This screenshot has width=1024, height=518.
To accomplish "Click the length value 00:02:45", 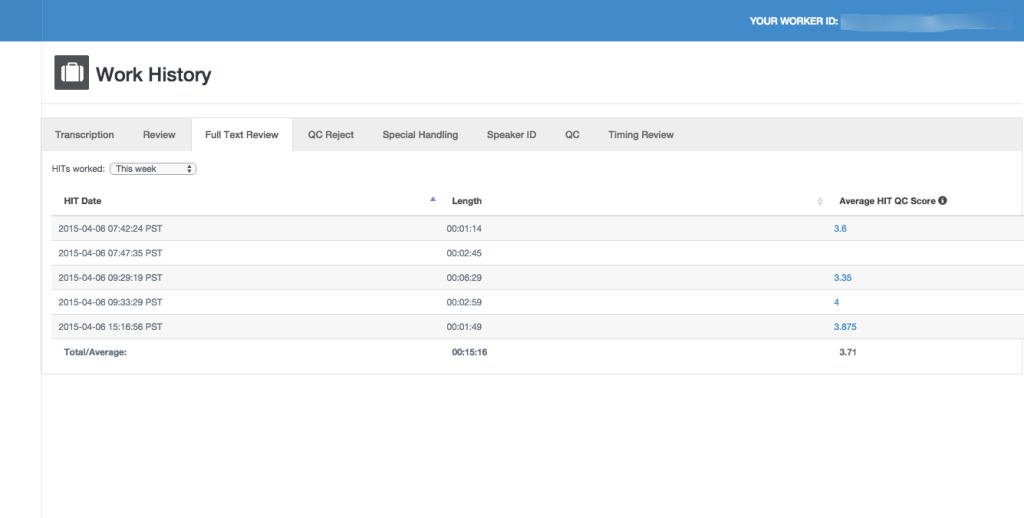I will pyautogui.click(x=464, y=253).
